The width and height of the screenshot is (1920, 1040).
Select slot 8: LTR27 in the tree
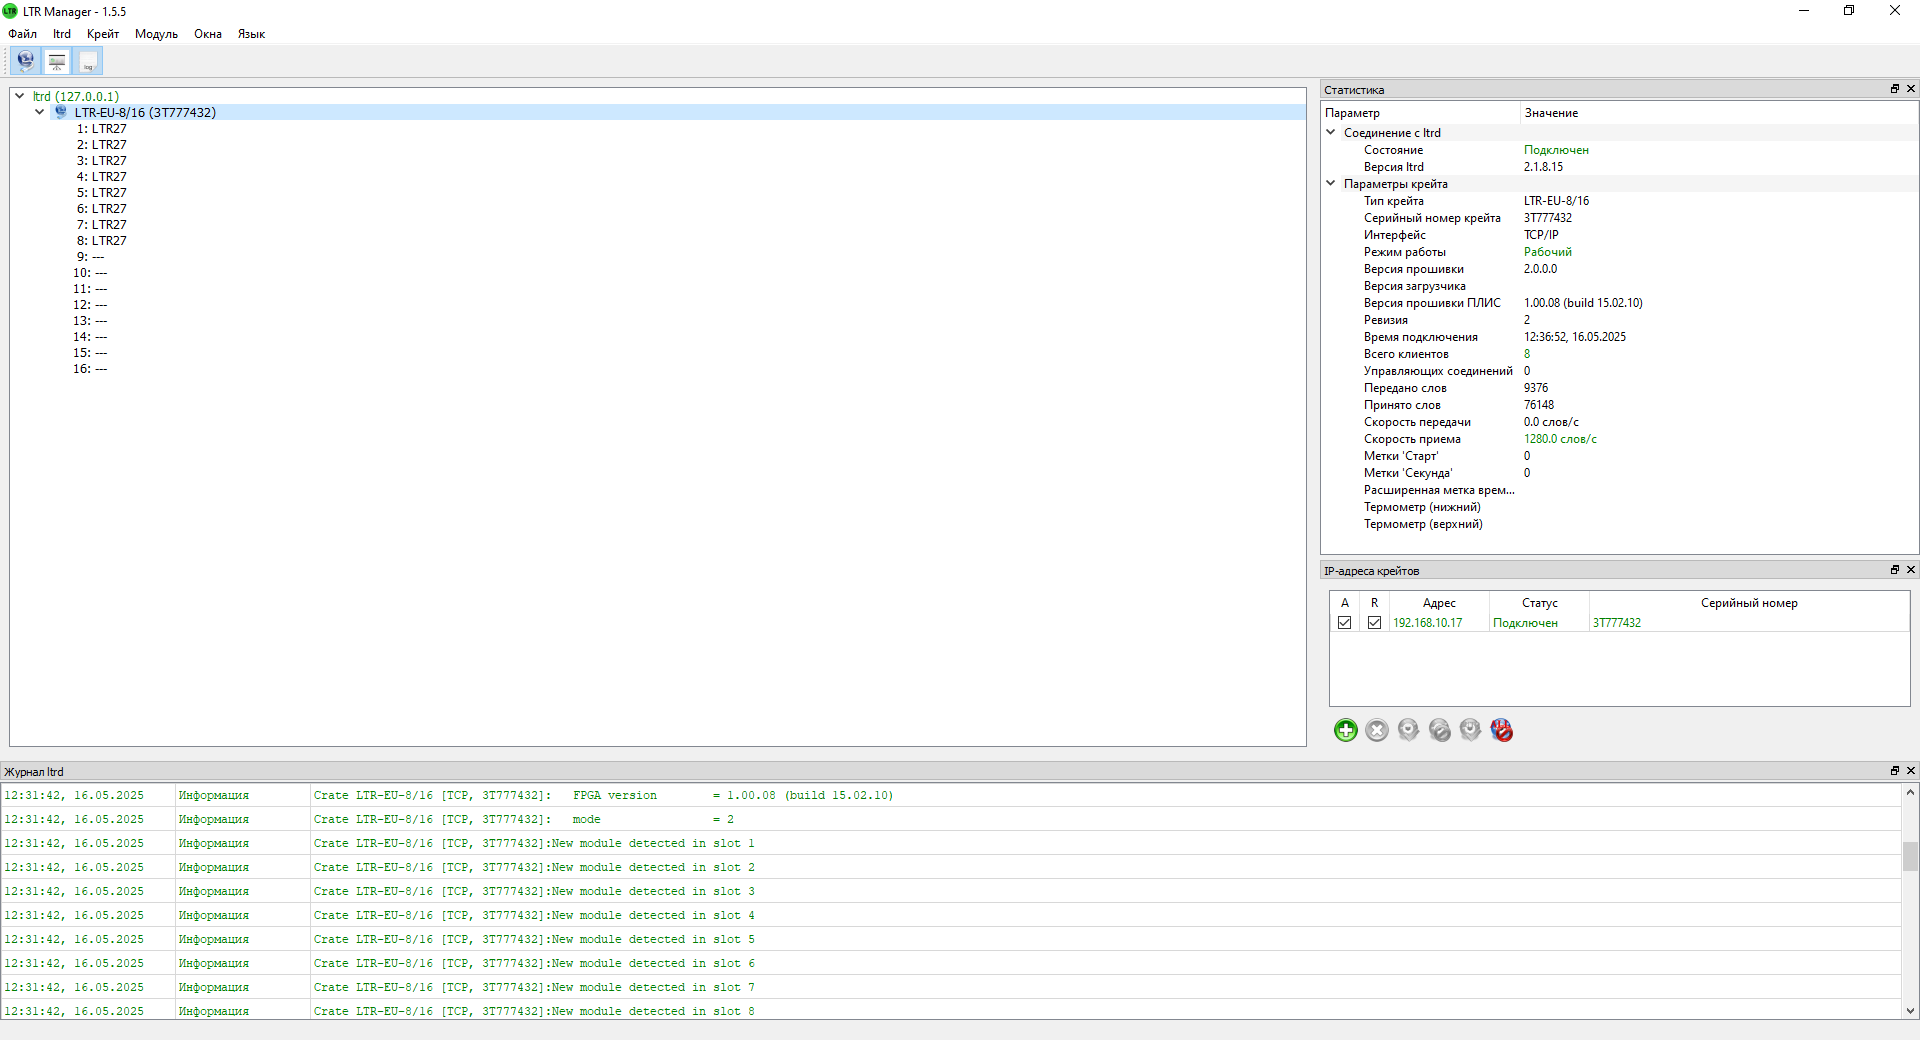point(102,240)
